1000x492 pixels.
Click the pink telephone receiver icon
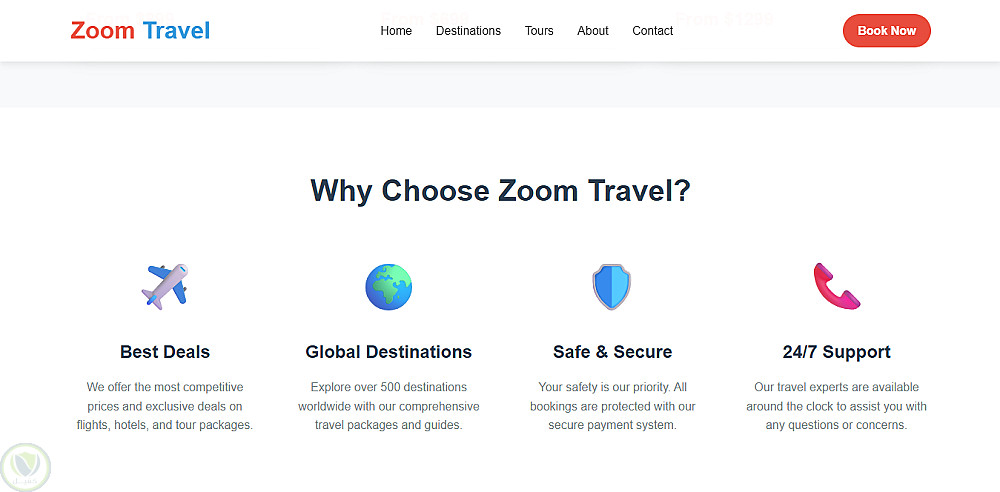836,287
